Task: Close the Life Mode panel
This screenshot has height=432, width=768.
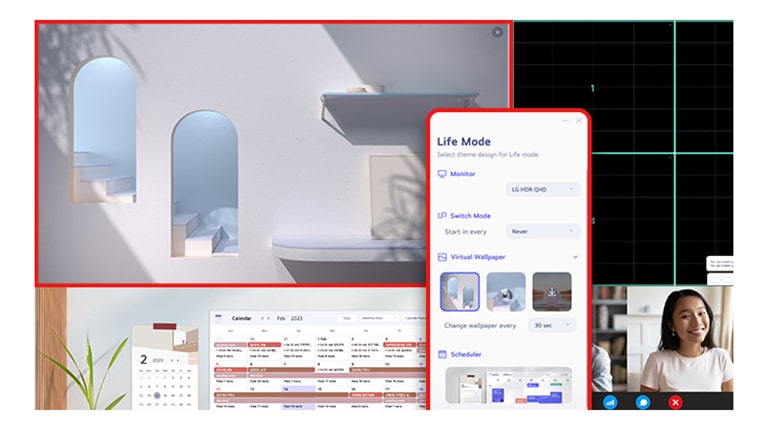Action: click(578, 121)
